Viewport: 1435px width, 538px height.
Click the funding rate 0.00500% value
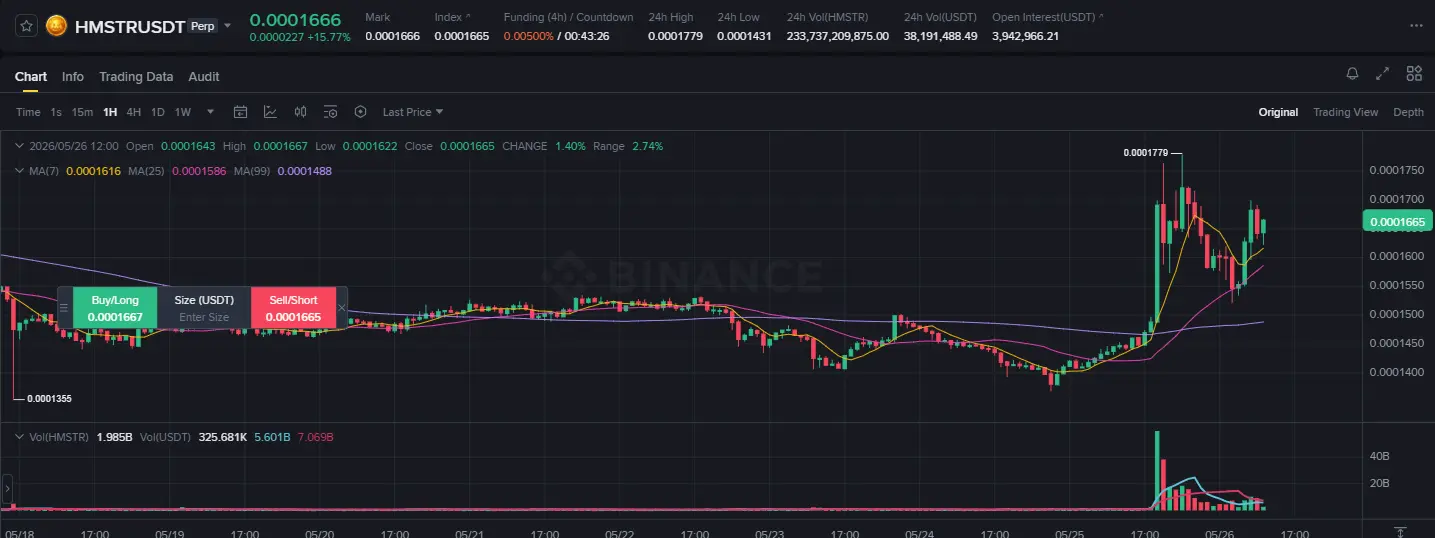pos(527,36)
